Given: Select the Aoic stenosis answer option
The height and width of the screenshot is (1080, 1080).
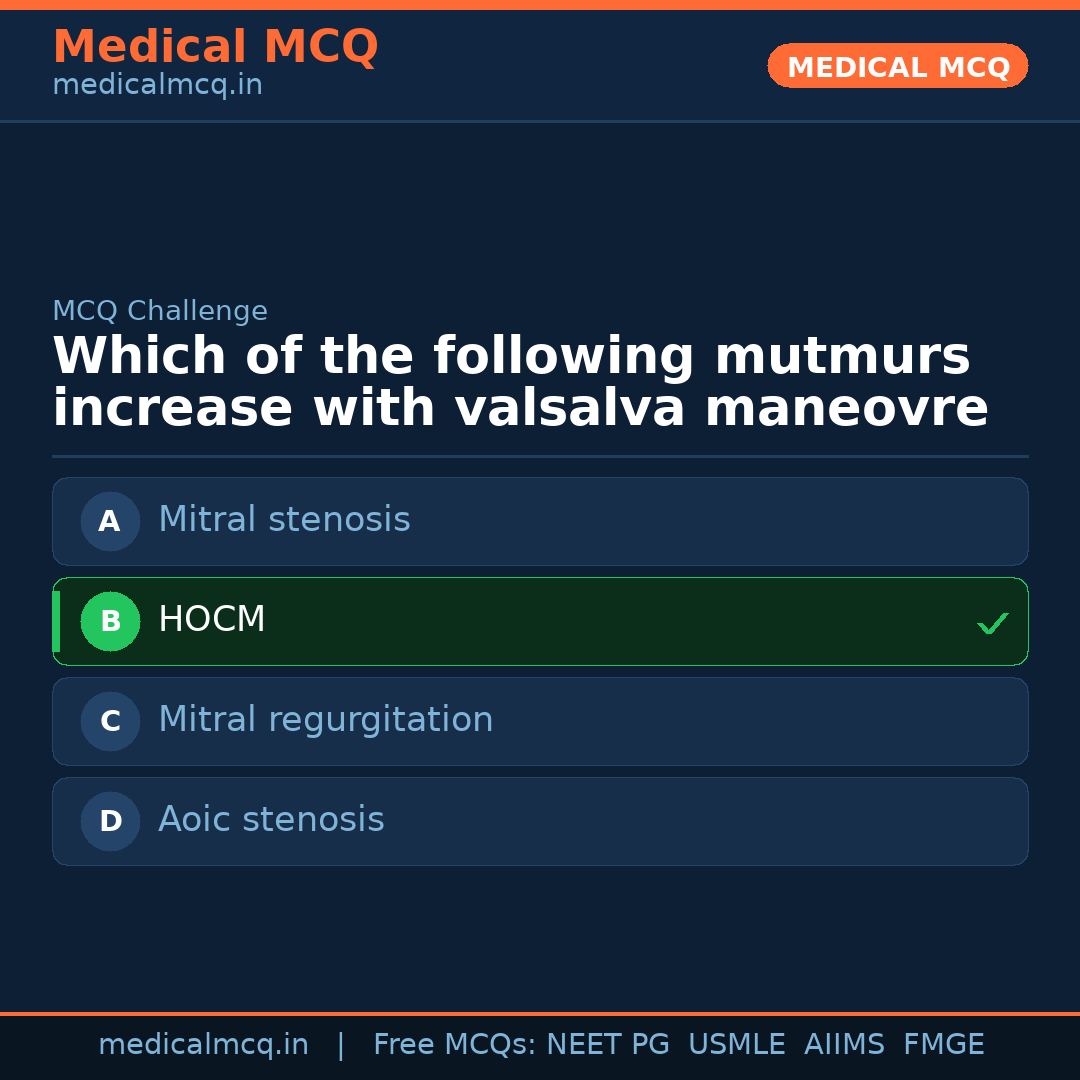Looking at the screenshot, I should coord(540,821).
